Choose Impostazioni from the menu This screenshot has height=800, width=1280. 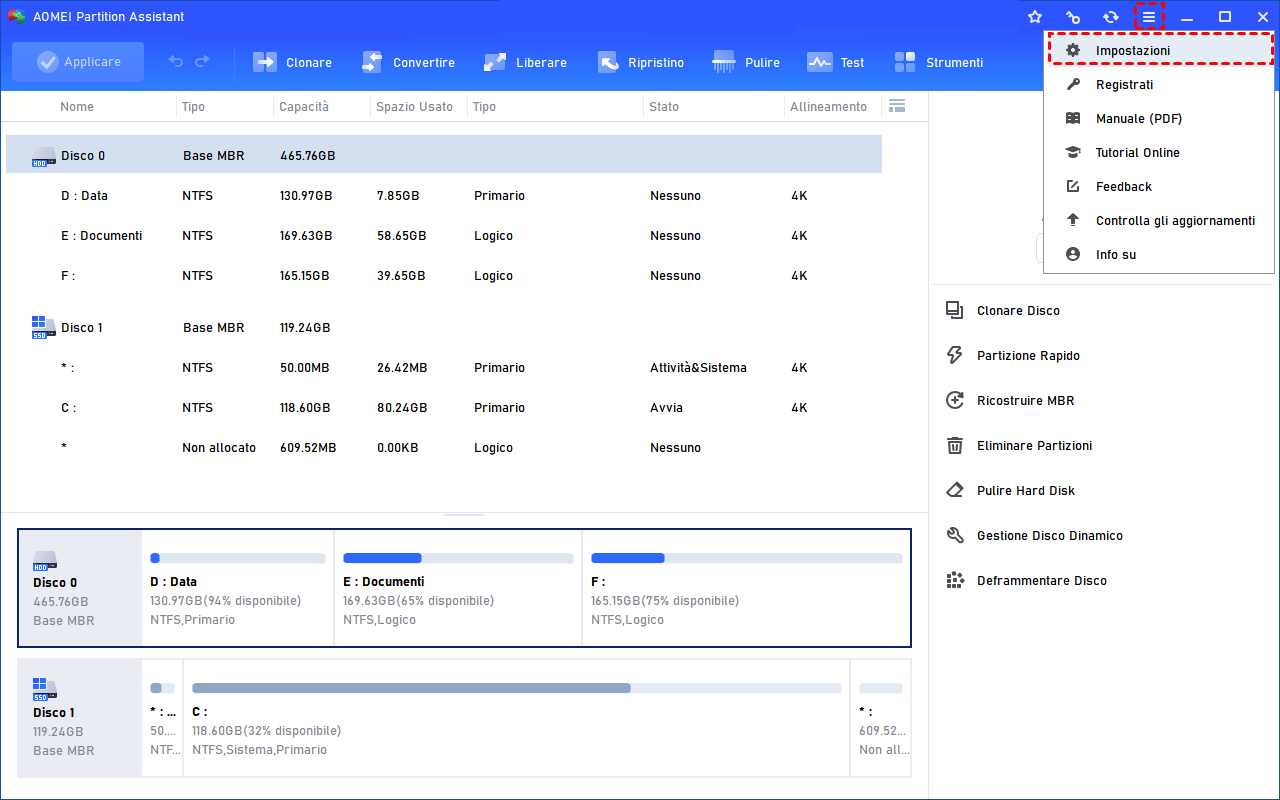coord(1159,50)
